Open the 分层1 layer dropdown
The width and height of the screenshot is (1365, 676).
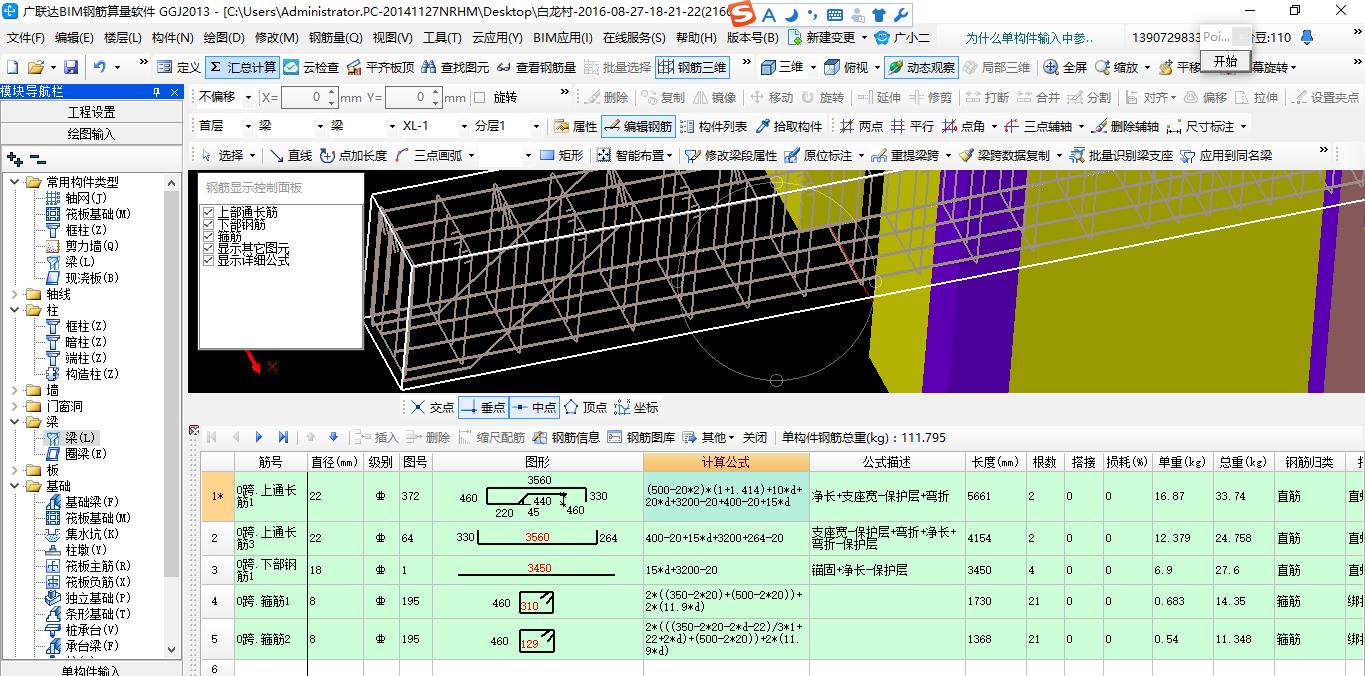tap(536, 126)
